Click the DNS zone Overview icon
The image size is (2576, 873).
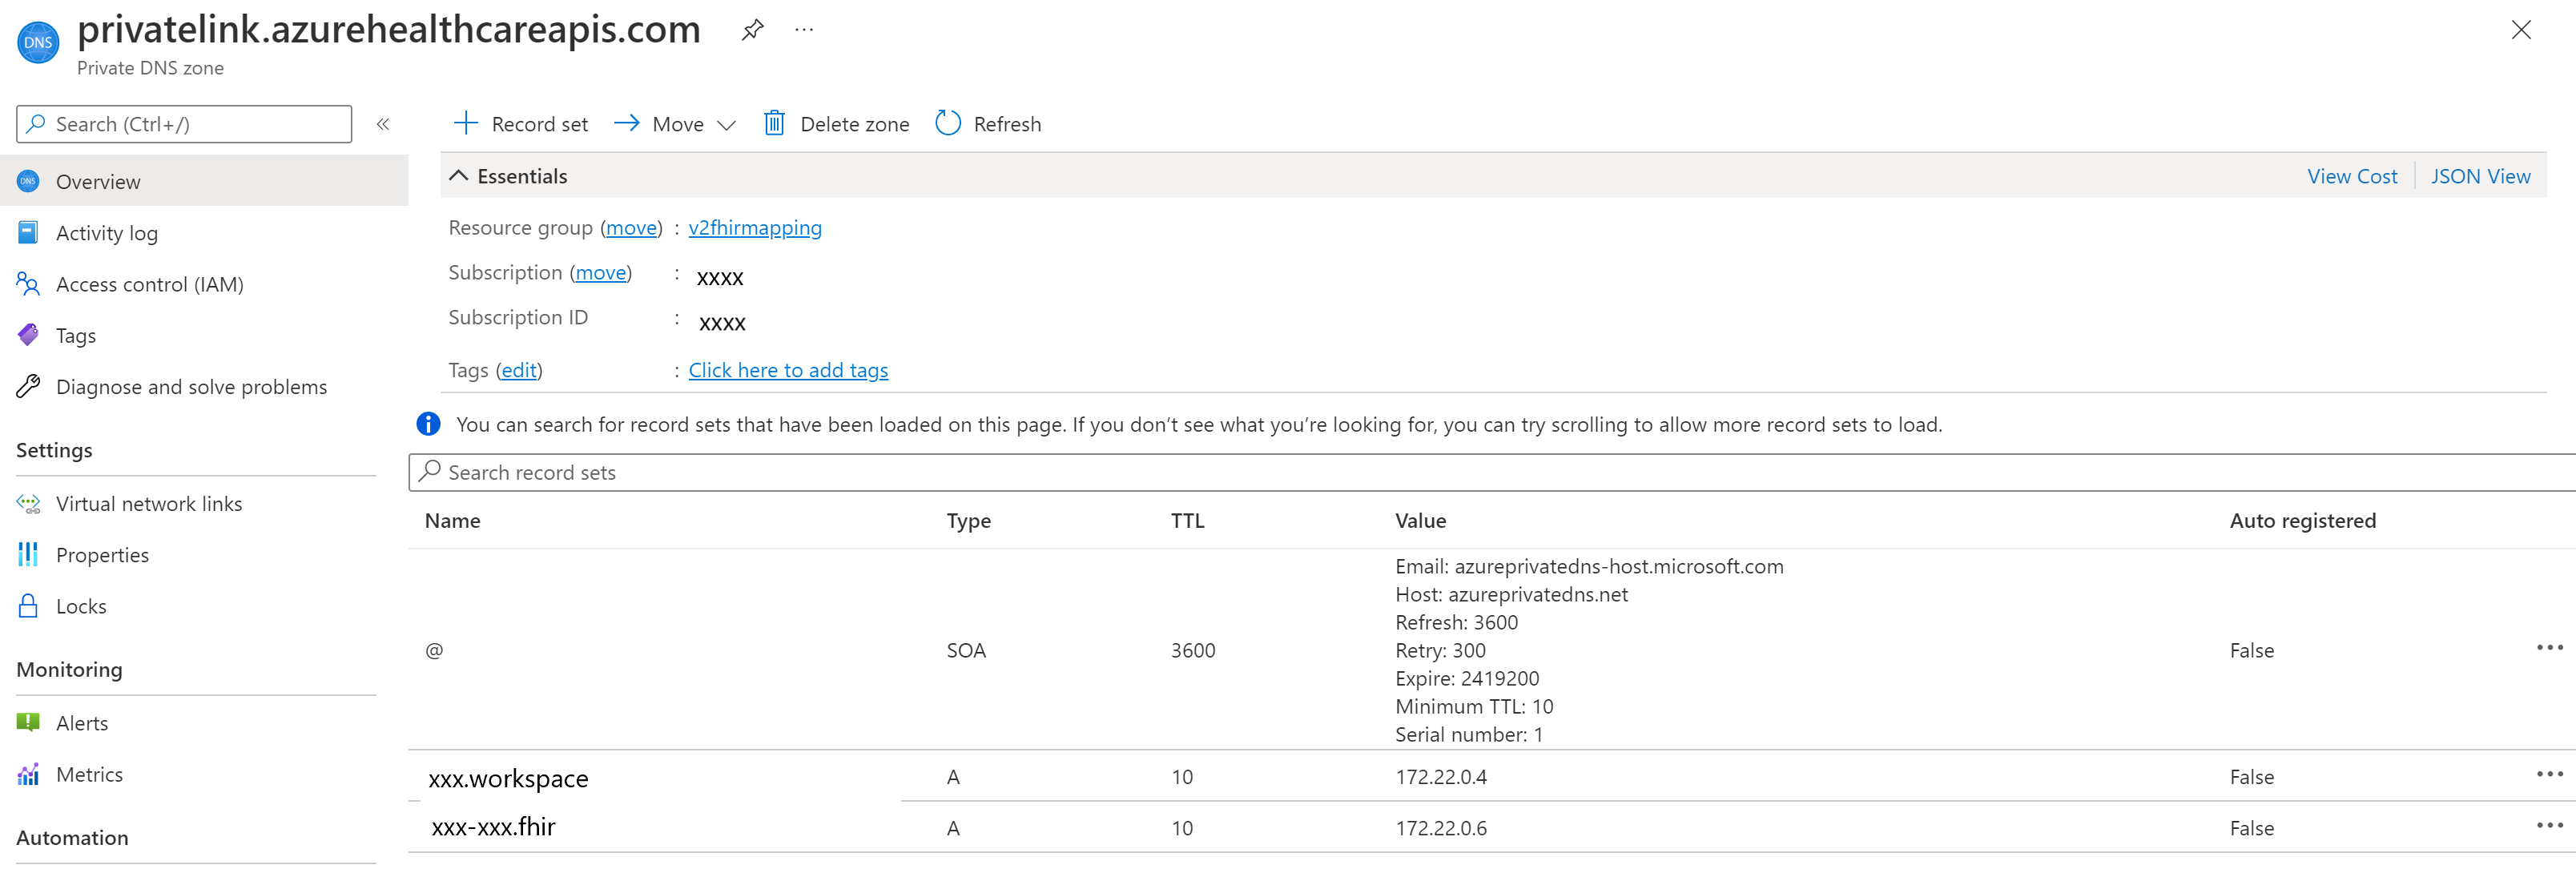pyautogui.click(x=28, y=181)
